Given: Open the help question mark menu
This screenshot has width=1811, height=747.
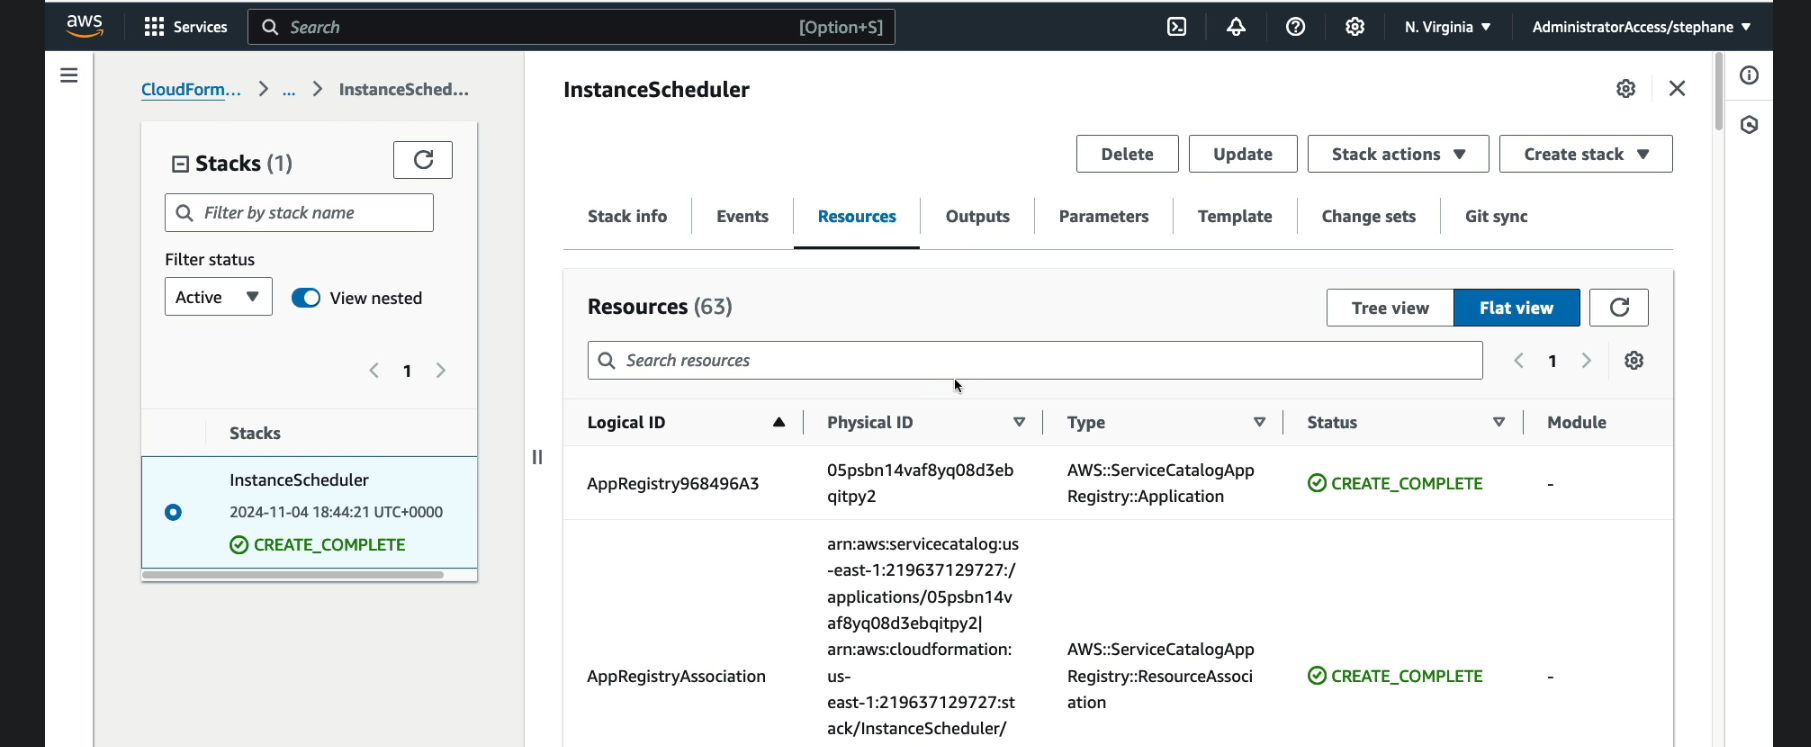Looking at the screenshot, I should click(1295, 27).
